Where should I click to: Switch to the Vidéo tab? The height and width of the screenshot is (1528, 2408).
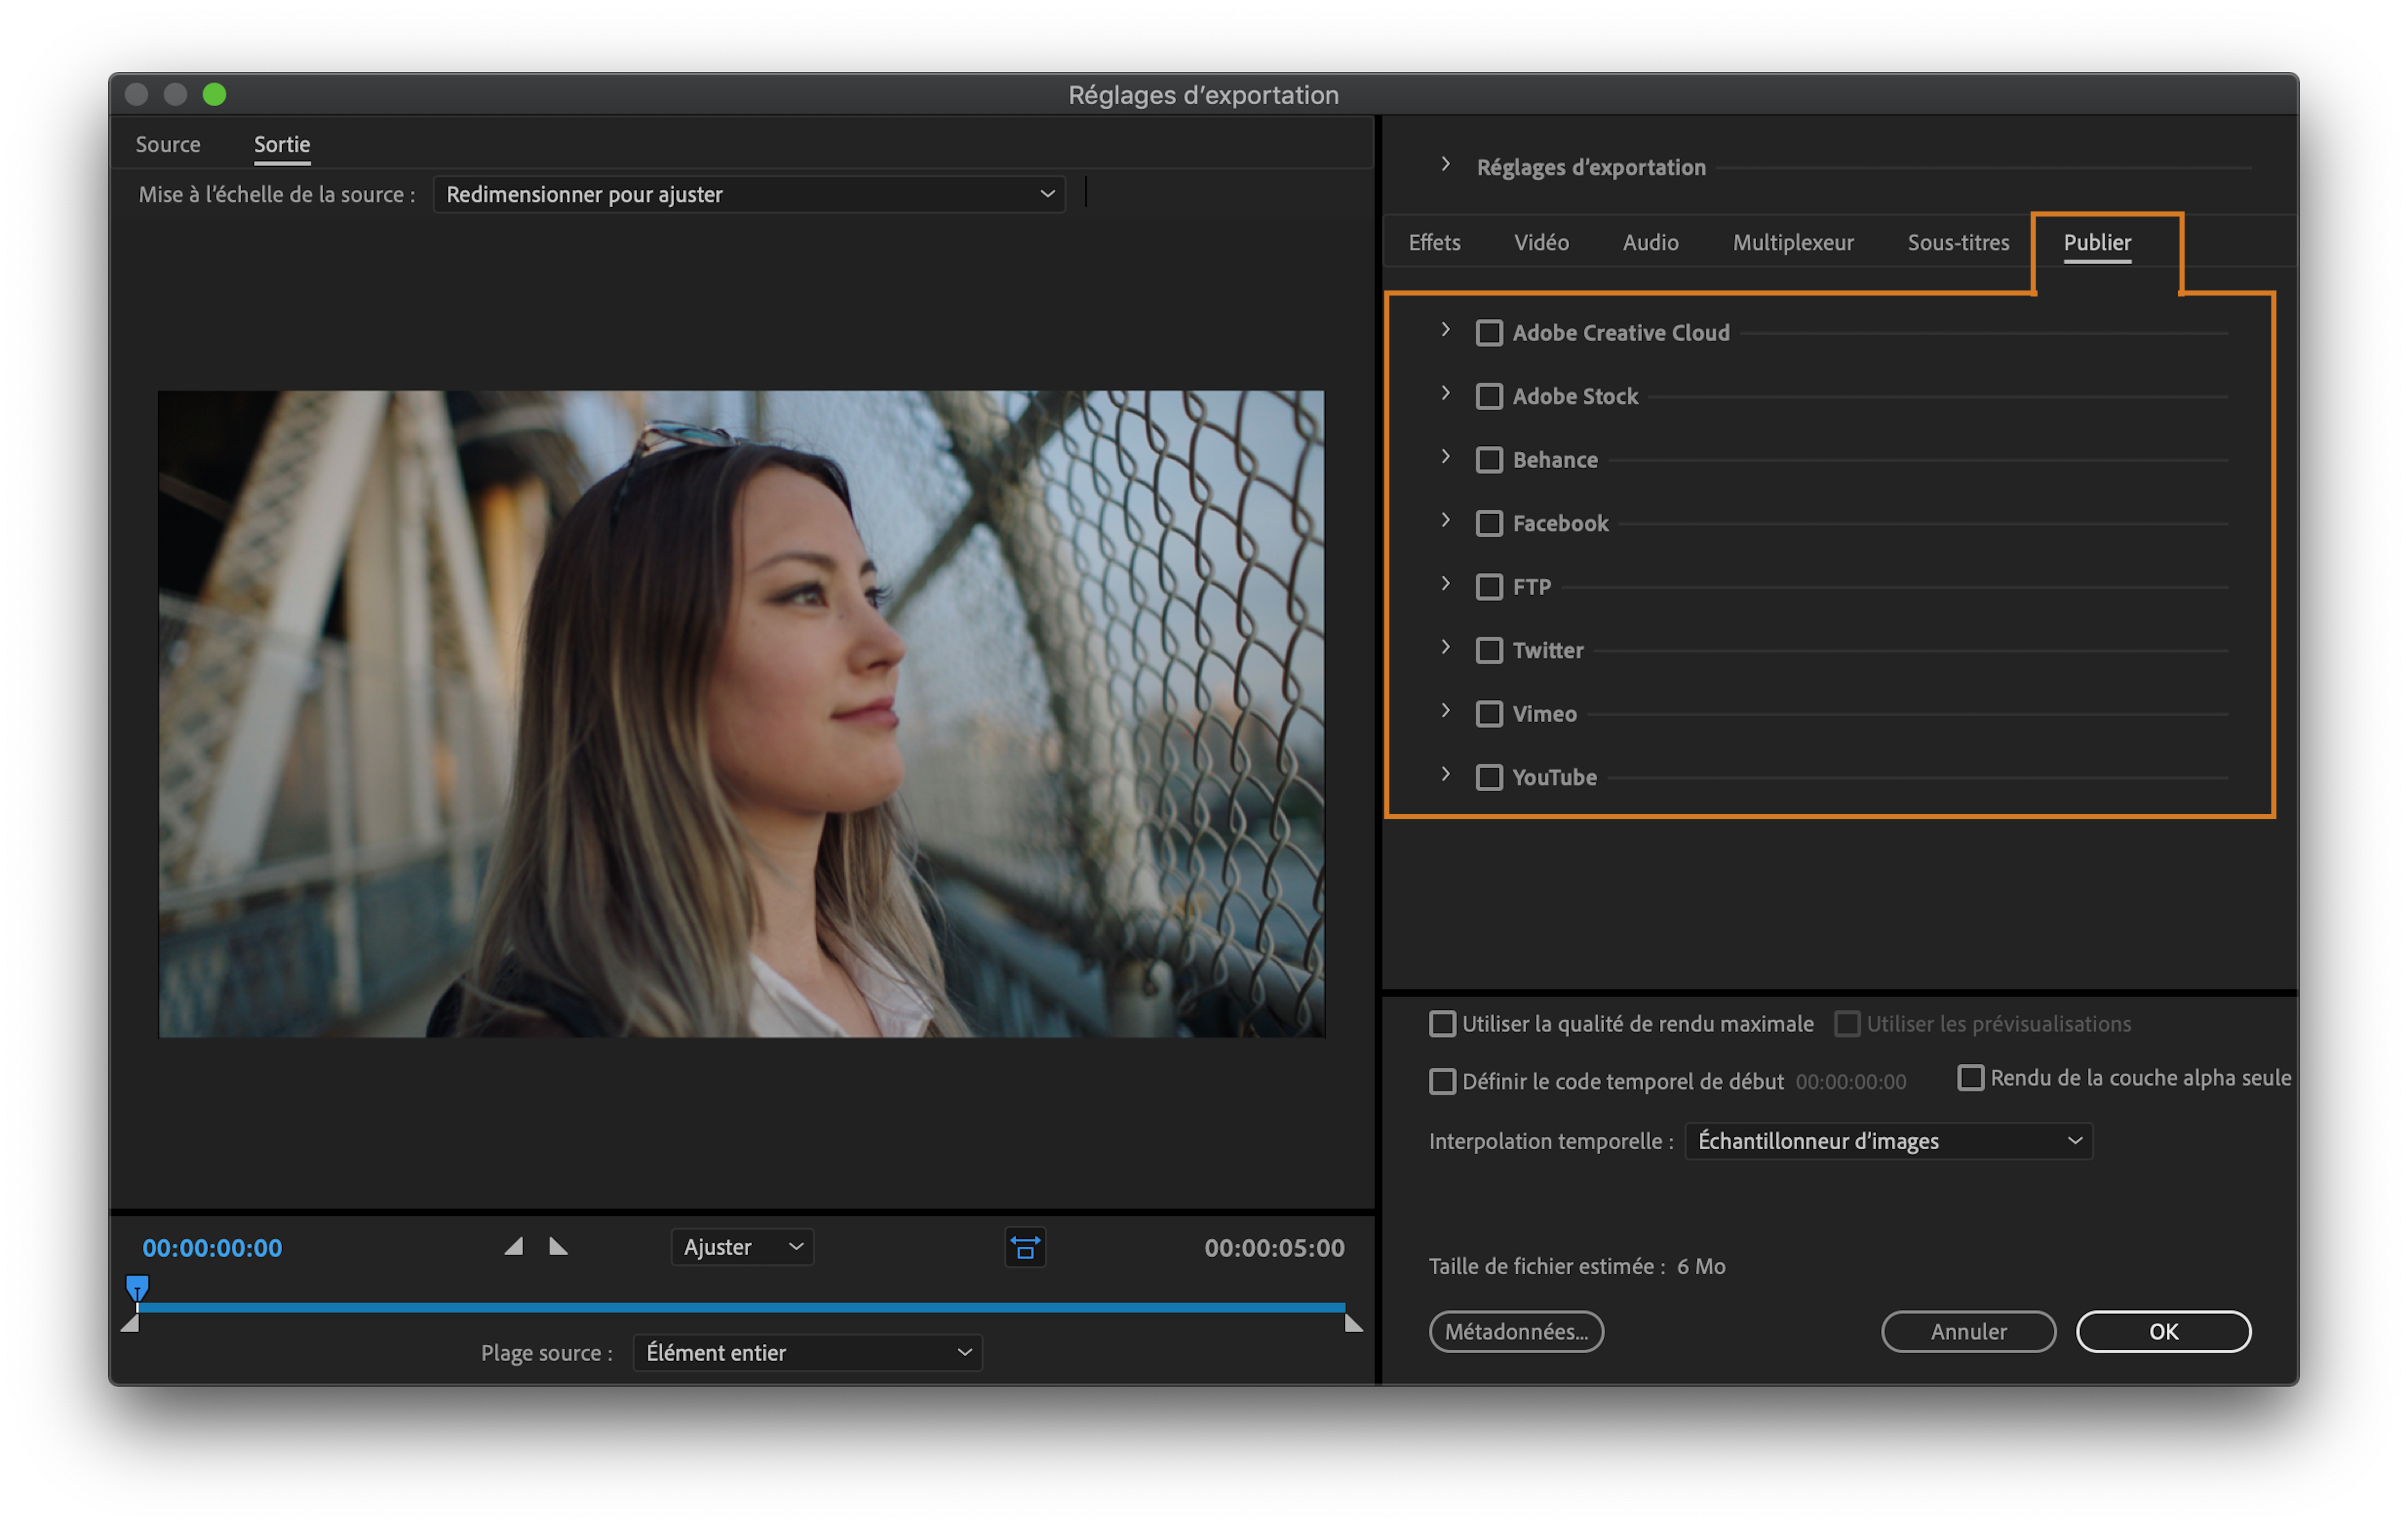[1541, 242]
